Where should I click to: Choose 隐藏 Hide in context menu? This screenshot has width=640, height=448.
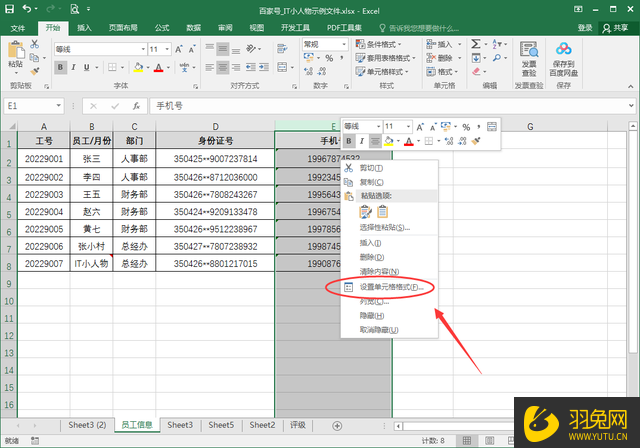pyautogui.click(x=389, y=316)
